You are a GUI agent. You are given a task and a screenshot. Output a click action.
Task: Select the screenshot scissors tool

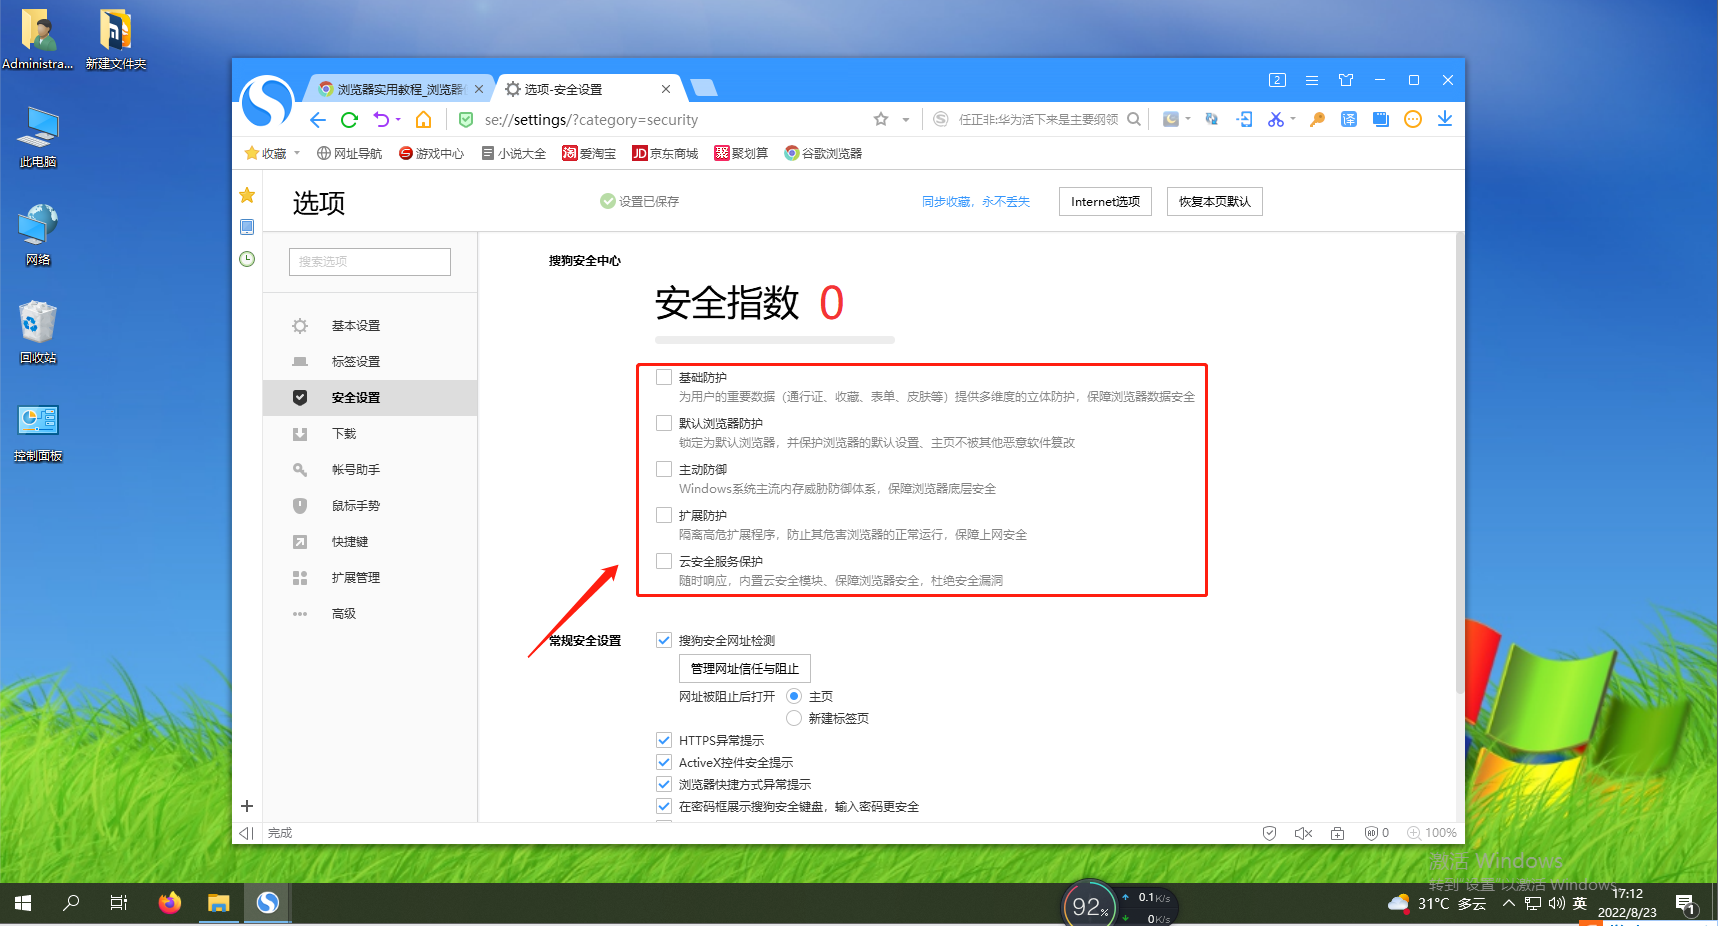1275,119
